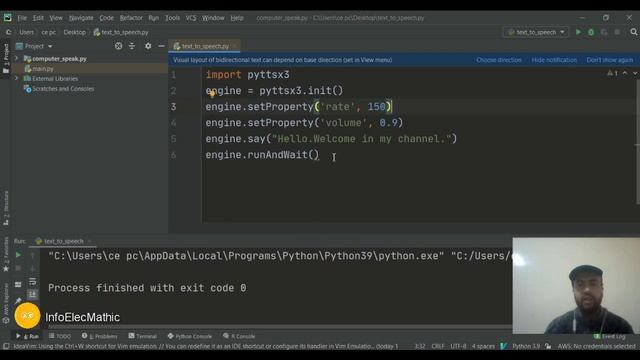Open the Tools menu
The width and height of the screenshot is (640, 360).
tap(172, 18)
